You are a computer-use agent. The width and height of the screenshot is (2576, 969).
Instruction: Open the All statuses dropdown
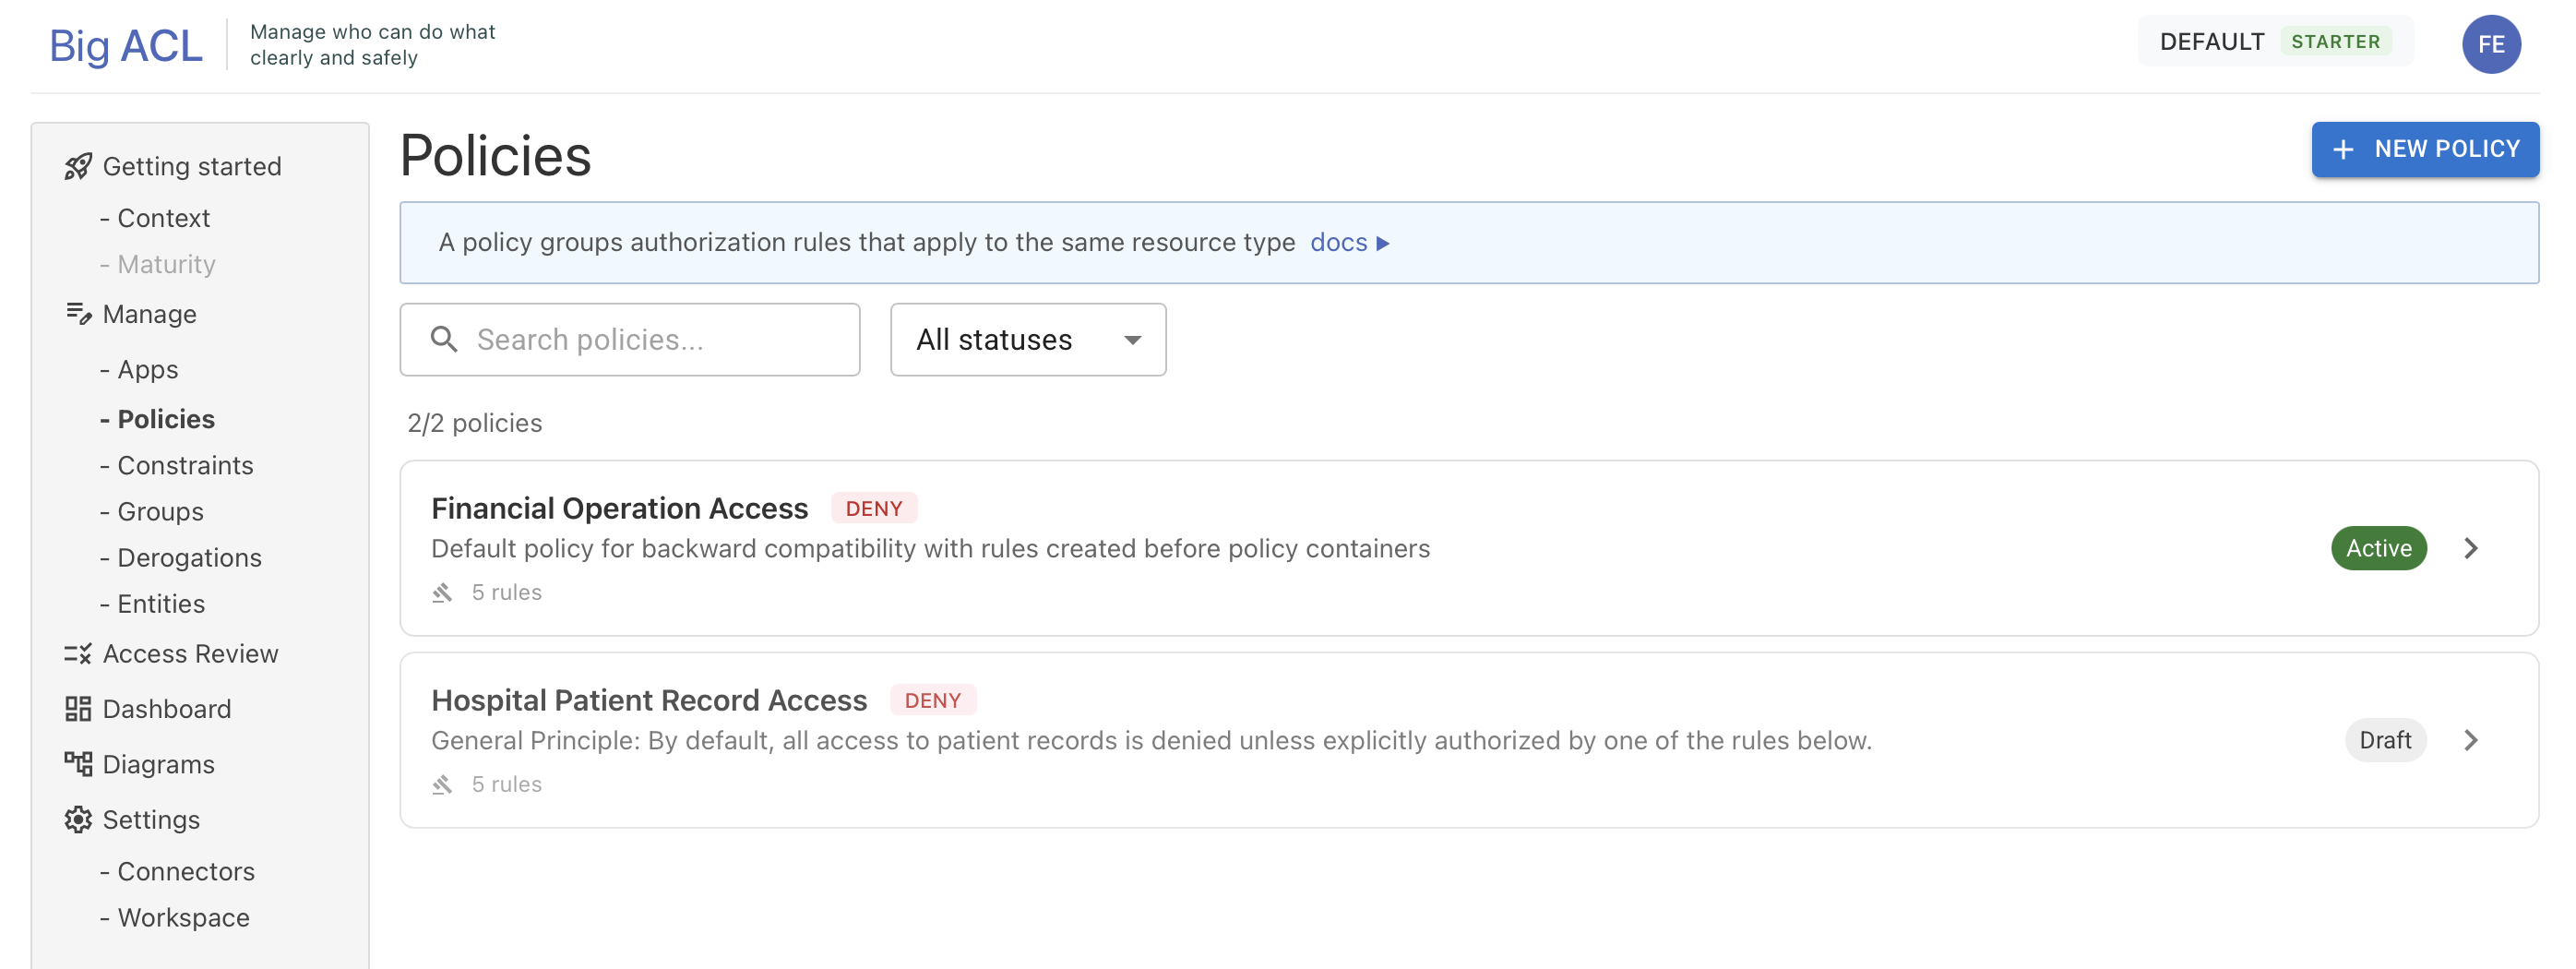coord(1027,340)
